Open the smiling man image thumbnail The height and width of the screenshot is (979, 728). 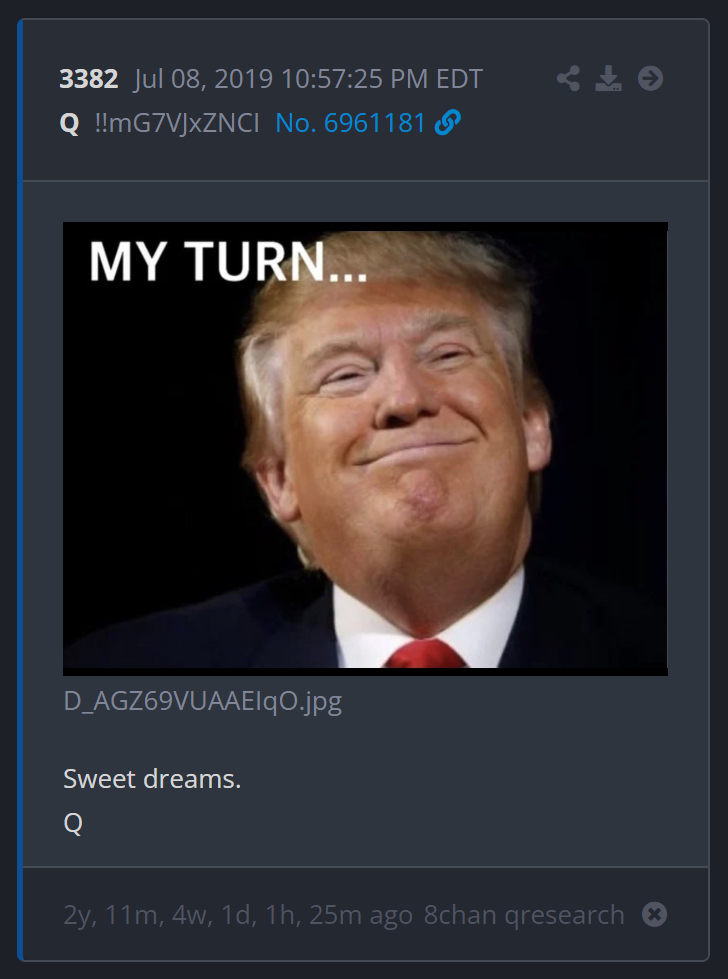365,448
